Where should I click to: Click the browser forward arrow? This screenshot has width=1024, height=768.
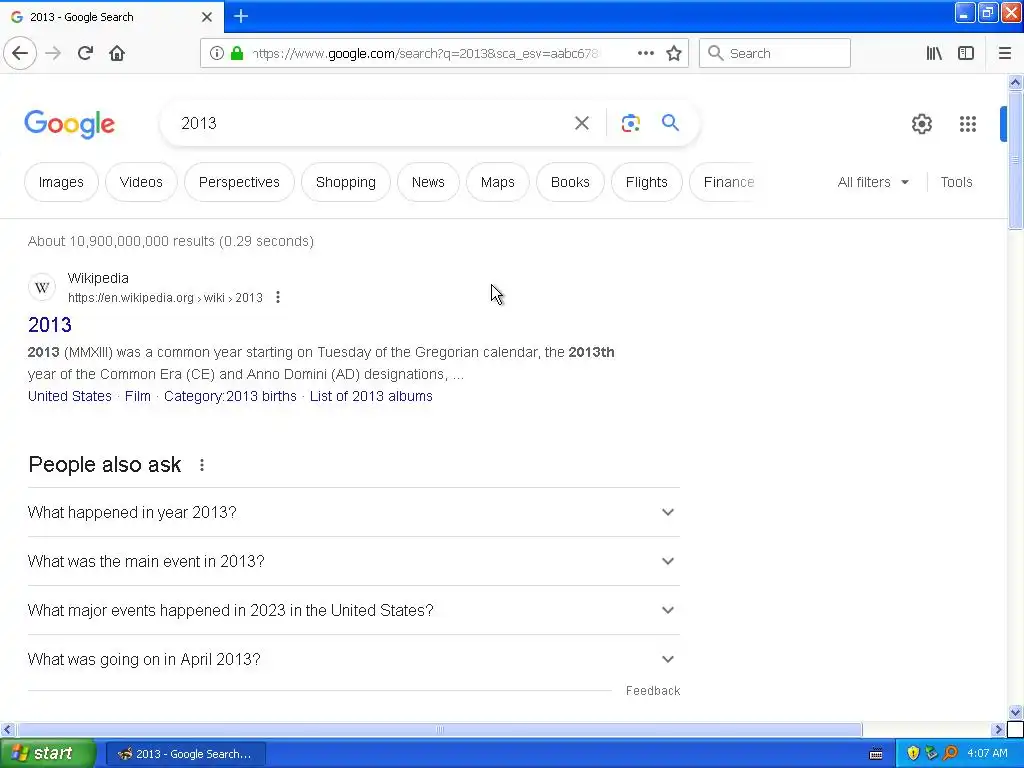tap(54, 53)
